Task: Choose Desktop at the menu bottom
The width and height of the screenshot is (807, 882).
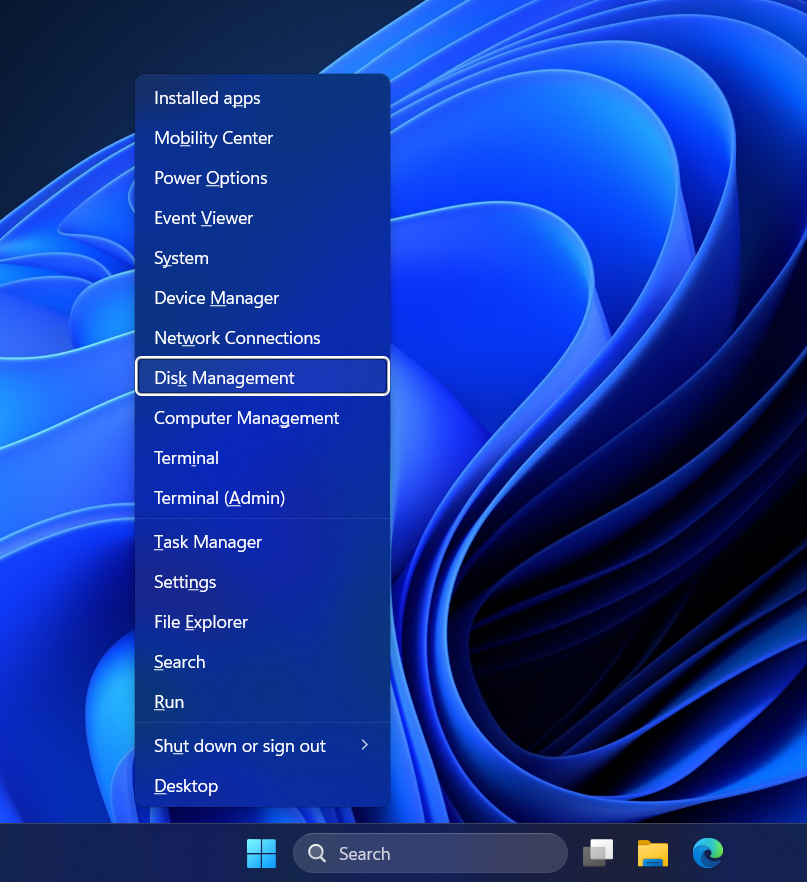Action: (262, 785)
